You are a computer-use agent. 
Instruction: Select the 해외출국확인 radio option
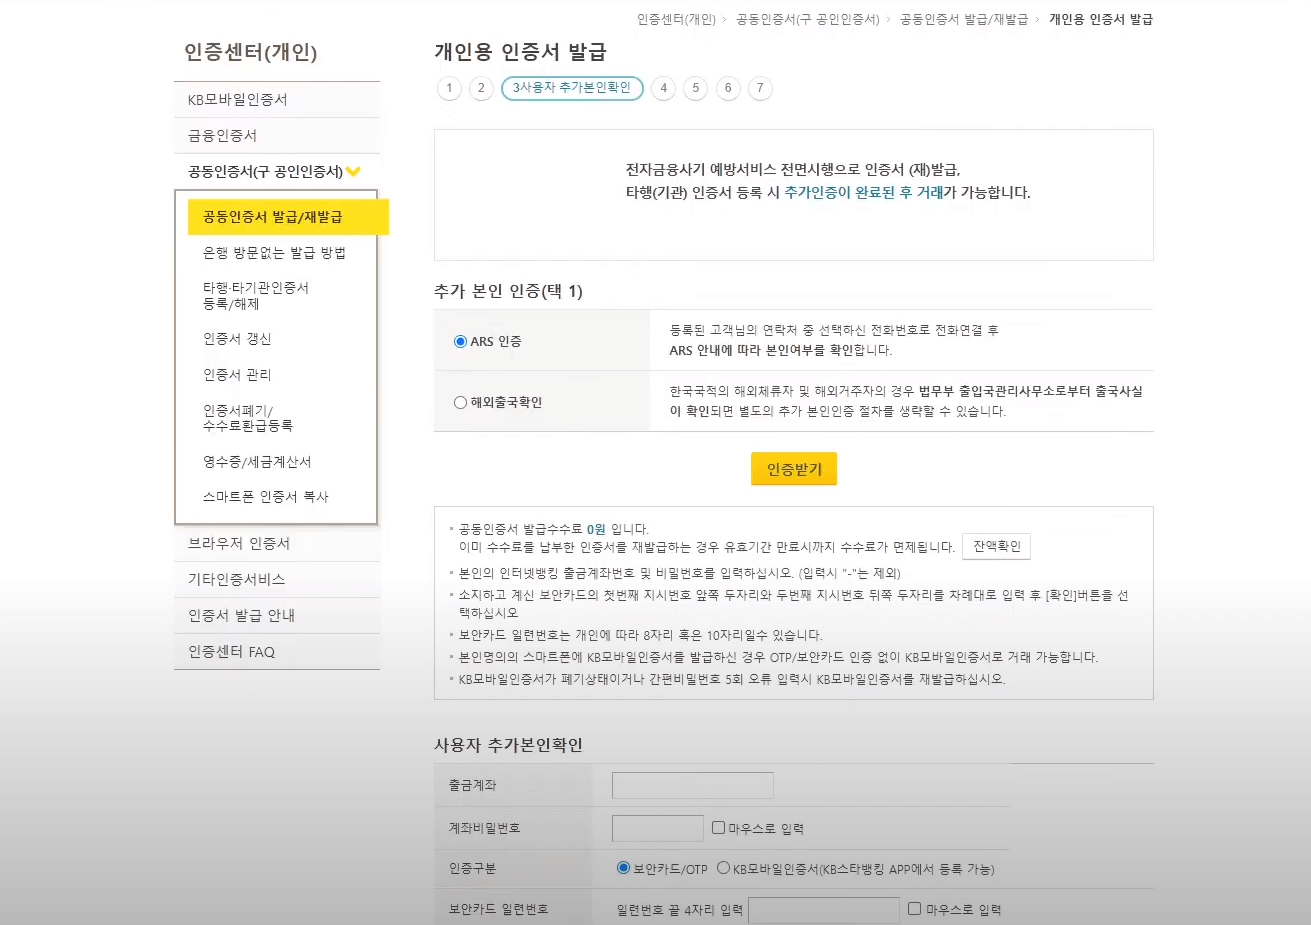(x=460, y=402)
